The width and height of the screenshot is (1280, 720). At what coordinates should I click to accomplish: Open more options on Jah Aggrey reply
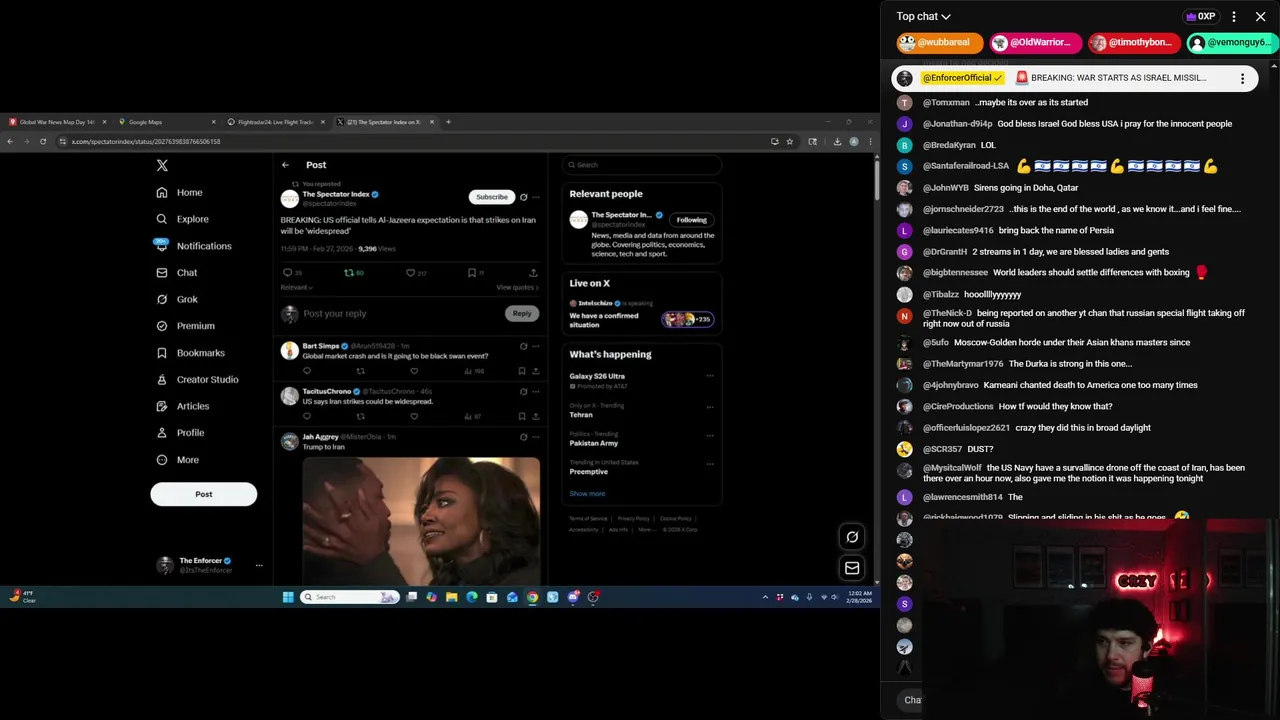[536, 437]
